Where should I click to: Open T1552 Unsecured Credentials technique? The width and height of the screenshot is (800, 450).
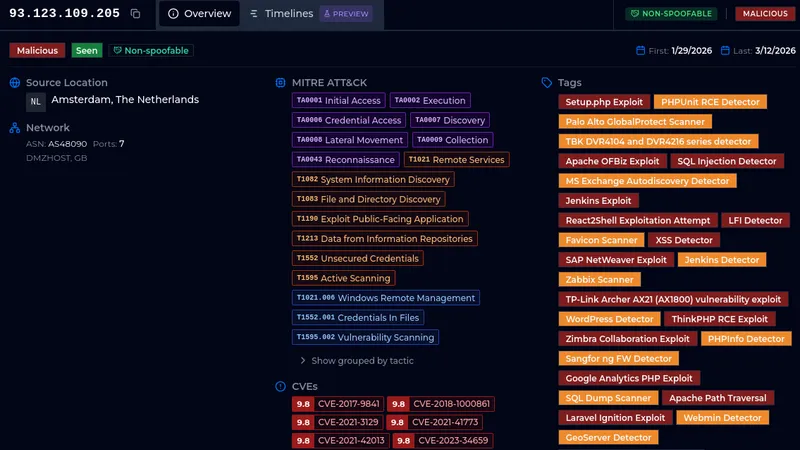click(x=358, y=259)
